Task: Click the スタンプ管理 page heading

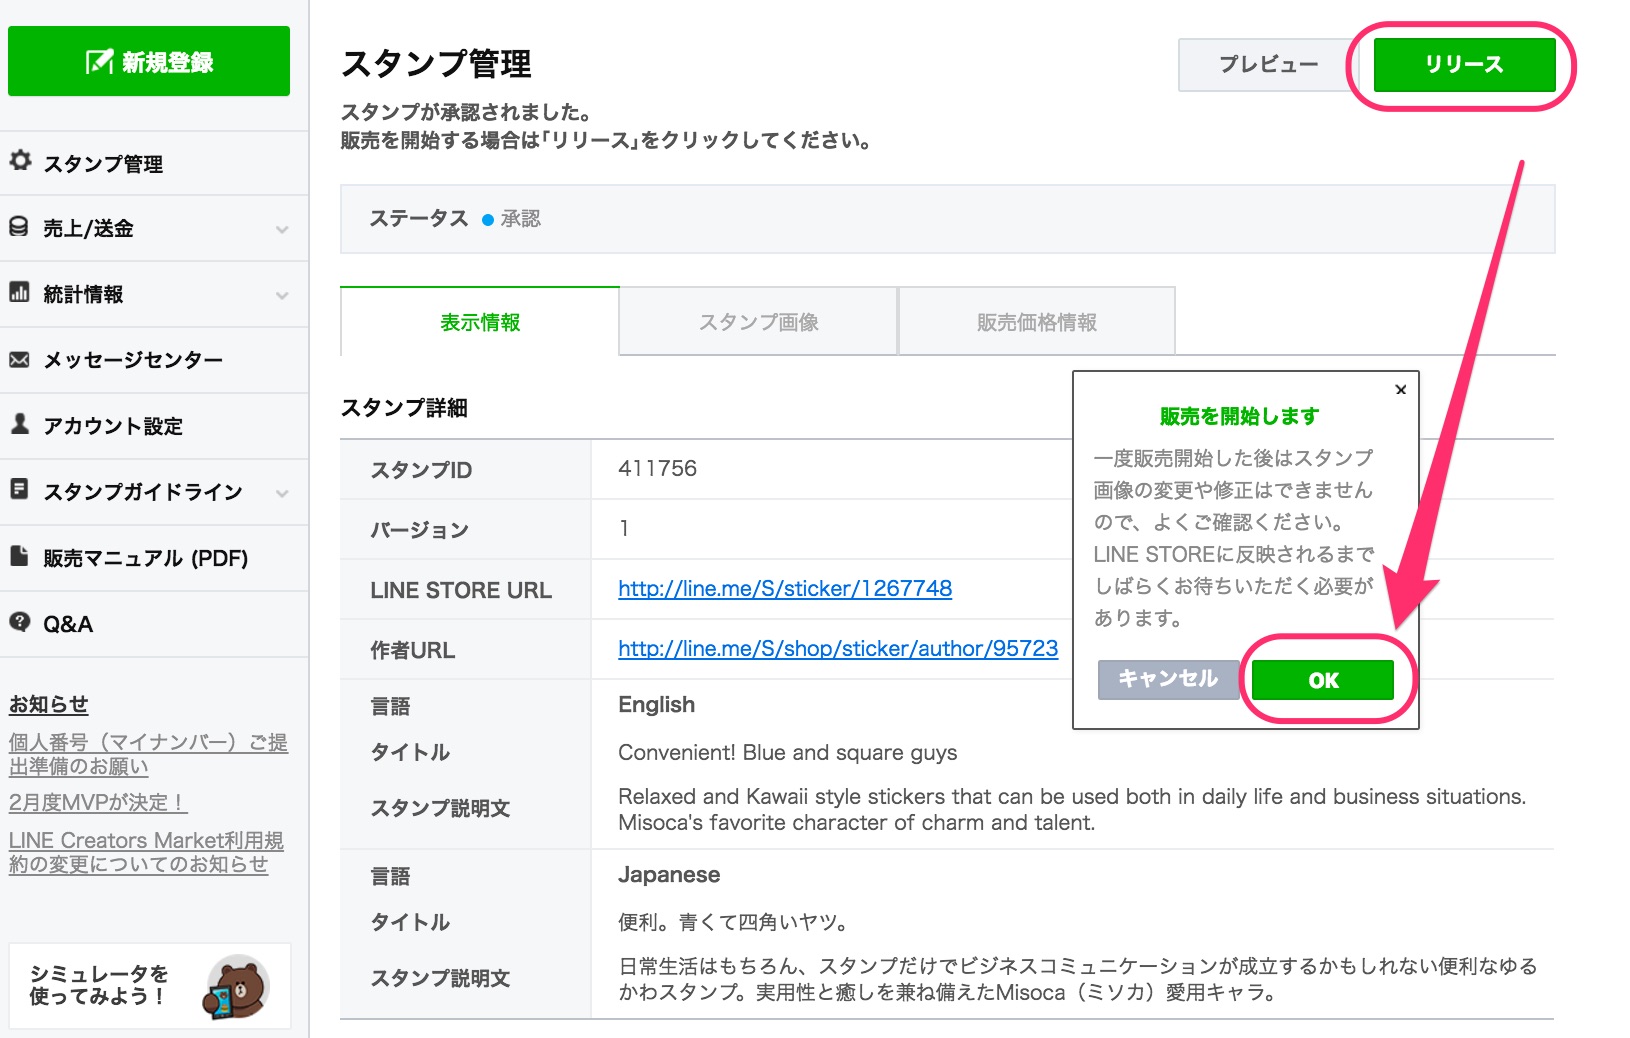Action: point(436,64)
